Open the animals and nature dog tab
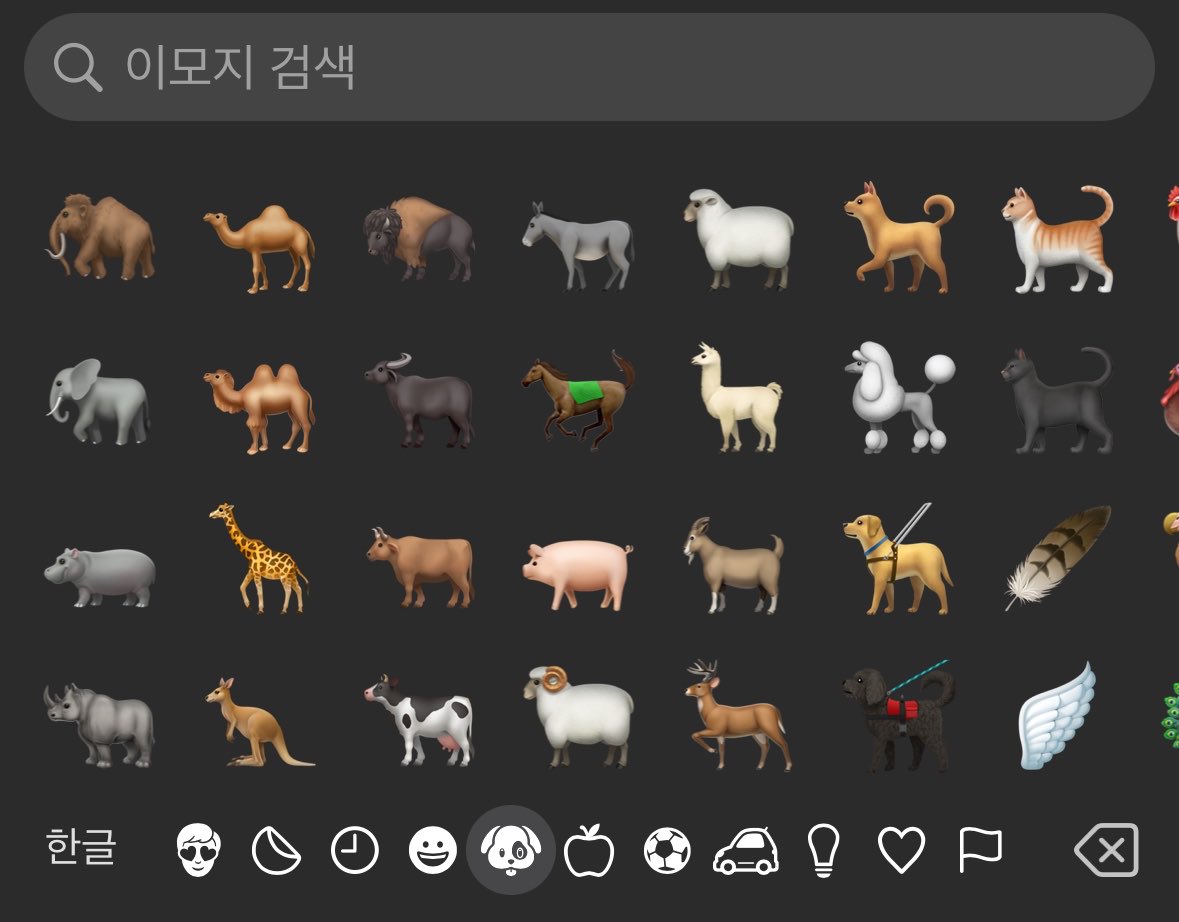The image size is (1179, 922). tap(511, 850)
